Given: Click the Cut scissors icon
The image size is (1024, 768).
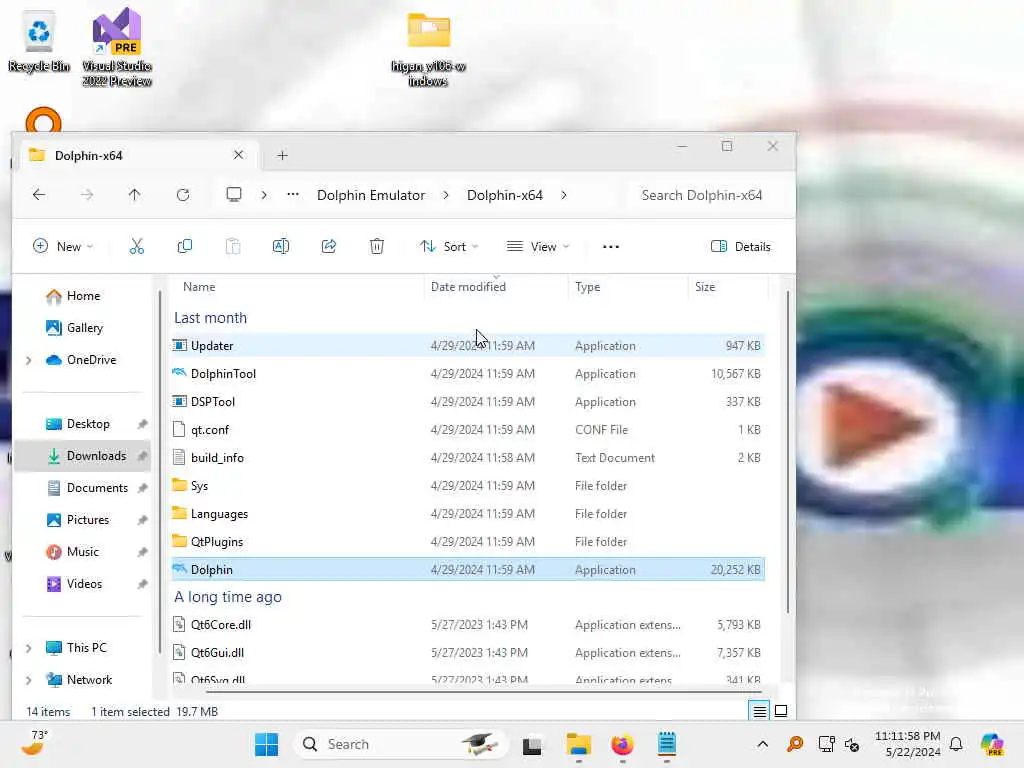Looking at the screenshot, I should [136, 246].
